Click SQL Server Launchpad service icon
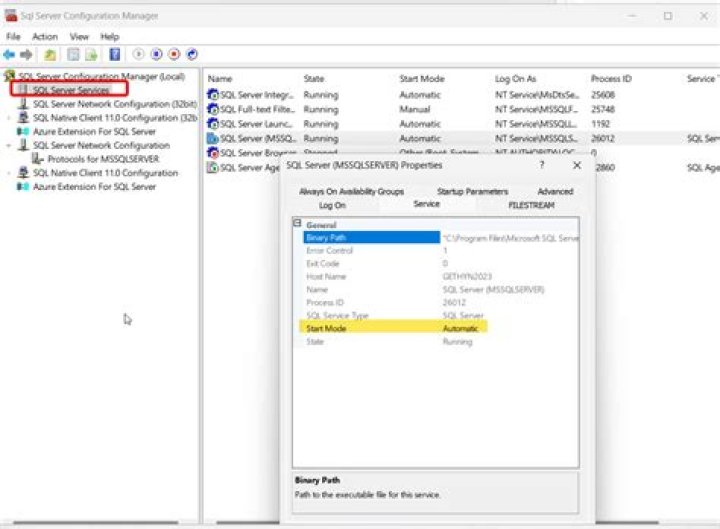Screen dimensions: 720x529 pos(213,124)
